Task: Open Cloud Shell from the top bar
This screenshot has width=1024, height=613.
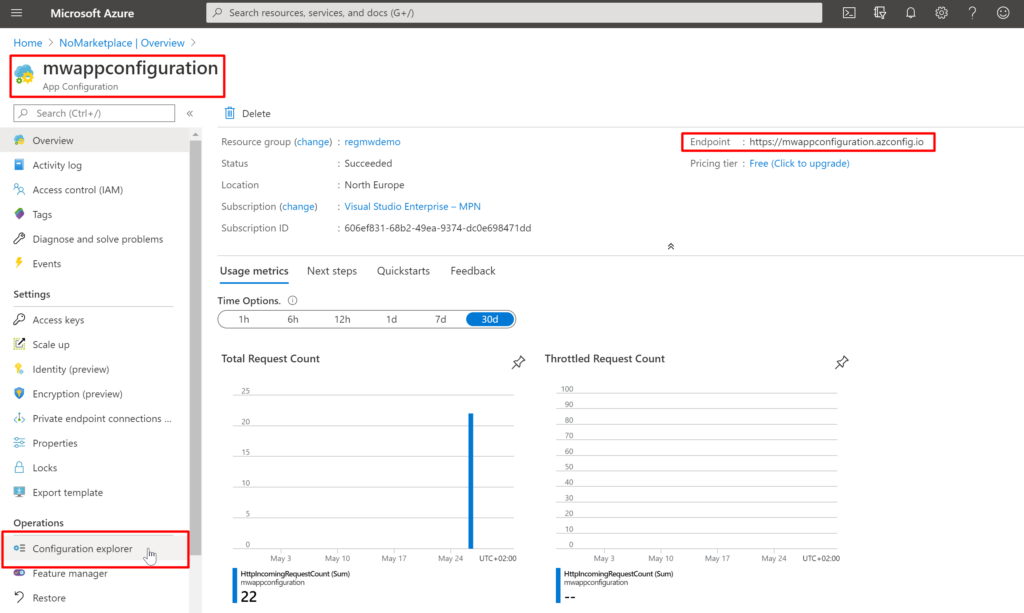Action: 849,12
